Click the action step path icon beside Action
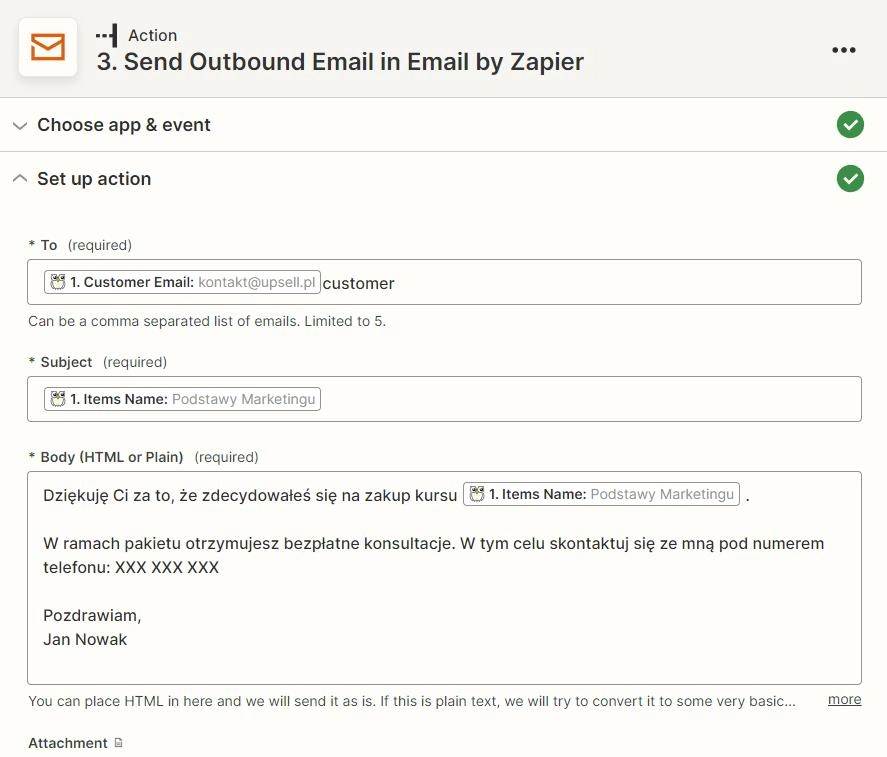The image size is (887, 757). tap(107, 36)
